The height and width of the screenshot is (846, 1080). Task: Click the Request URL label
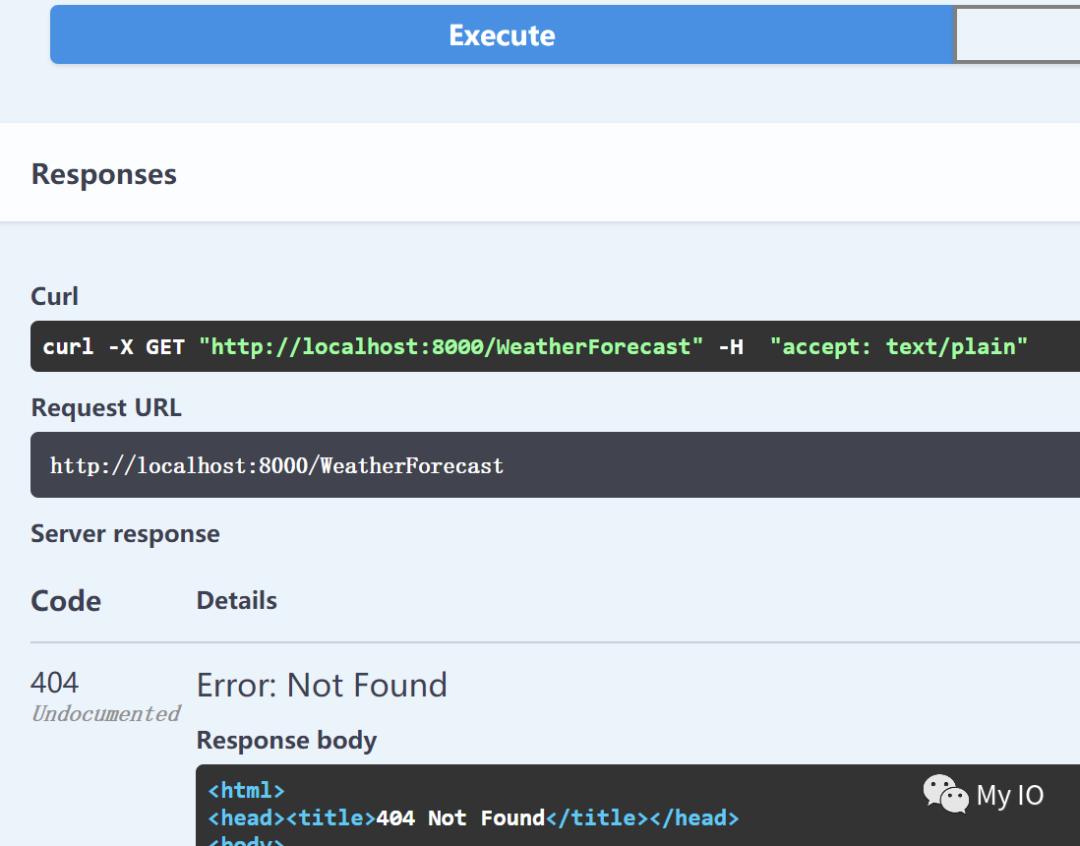(x=106, y=407)
